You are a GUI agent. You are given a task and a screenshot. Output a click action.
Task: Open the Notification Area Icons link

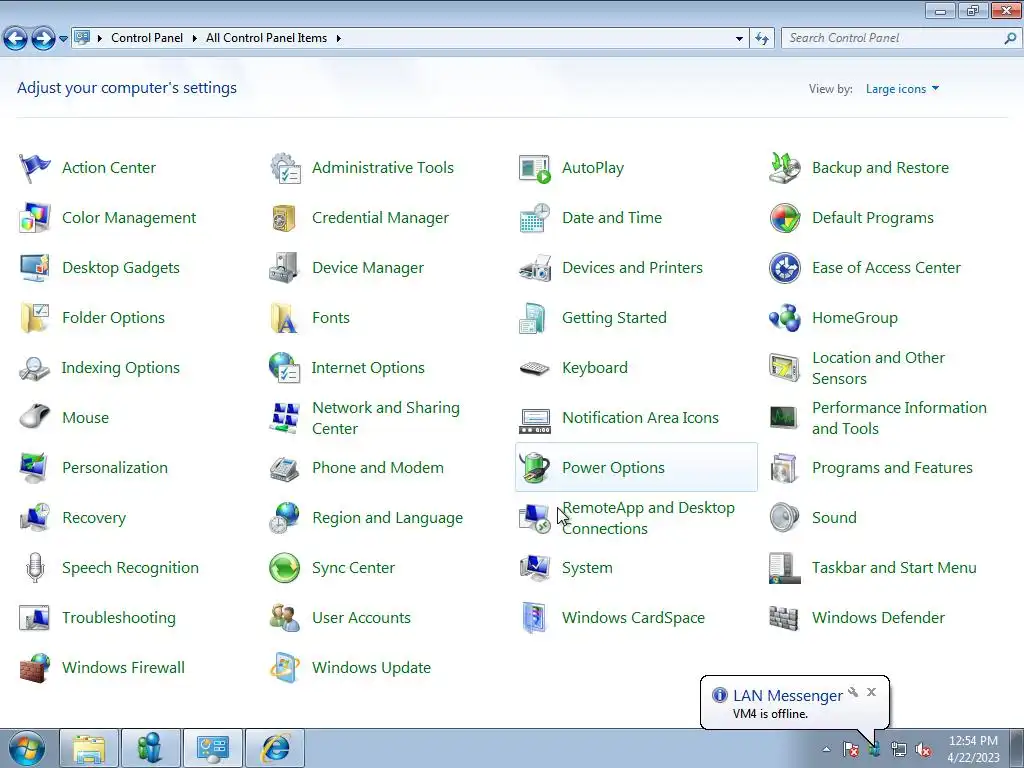click(640, 417)
